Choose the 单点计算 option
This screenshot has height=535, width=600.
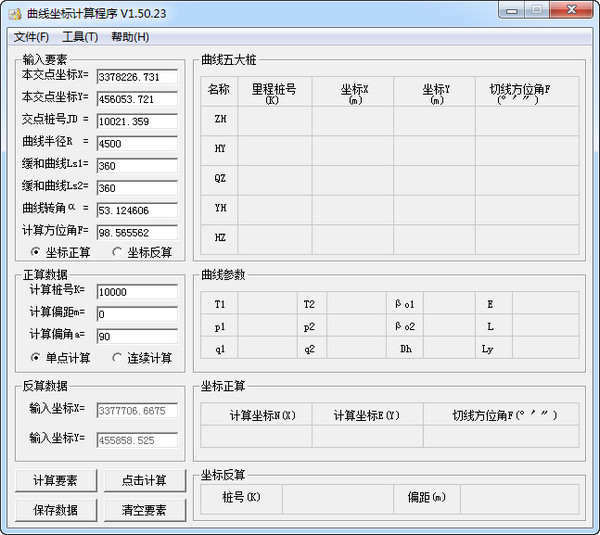(x=37, y=357)
